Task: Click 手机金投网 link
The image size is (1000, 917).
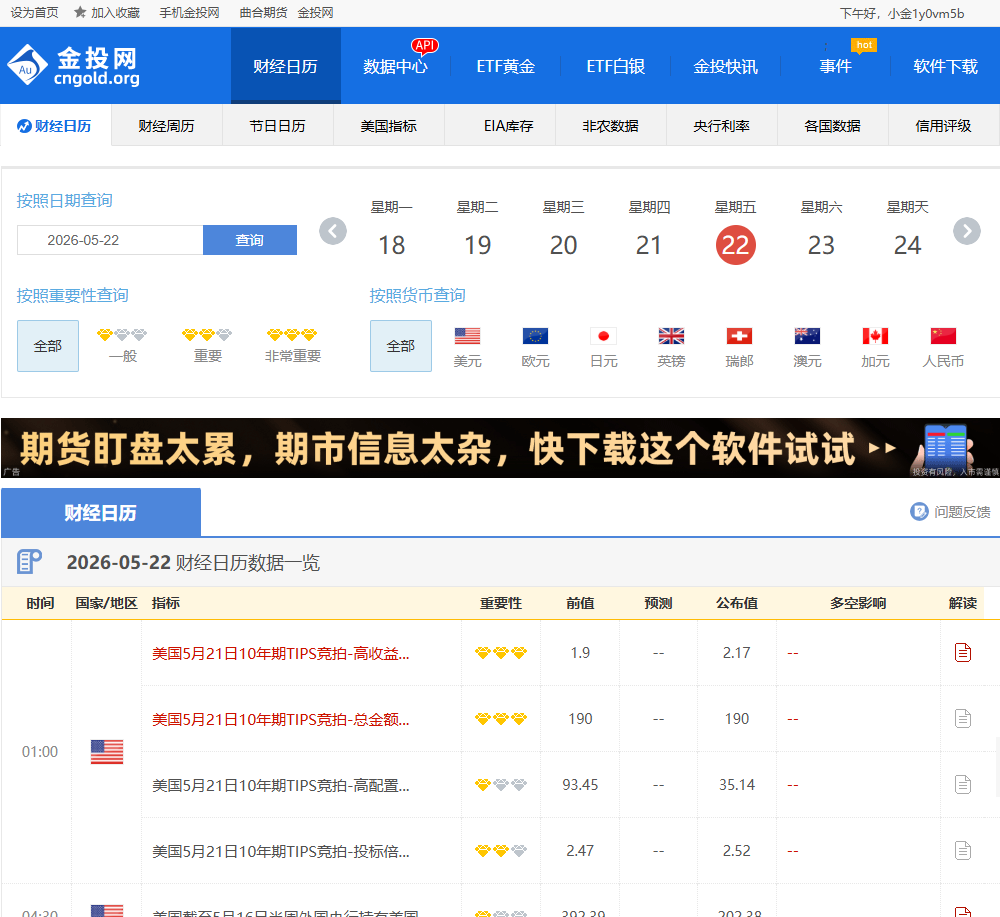Action: point(189,13)
